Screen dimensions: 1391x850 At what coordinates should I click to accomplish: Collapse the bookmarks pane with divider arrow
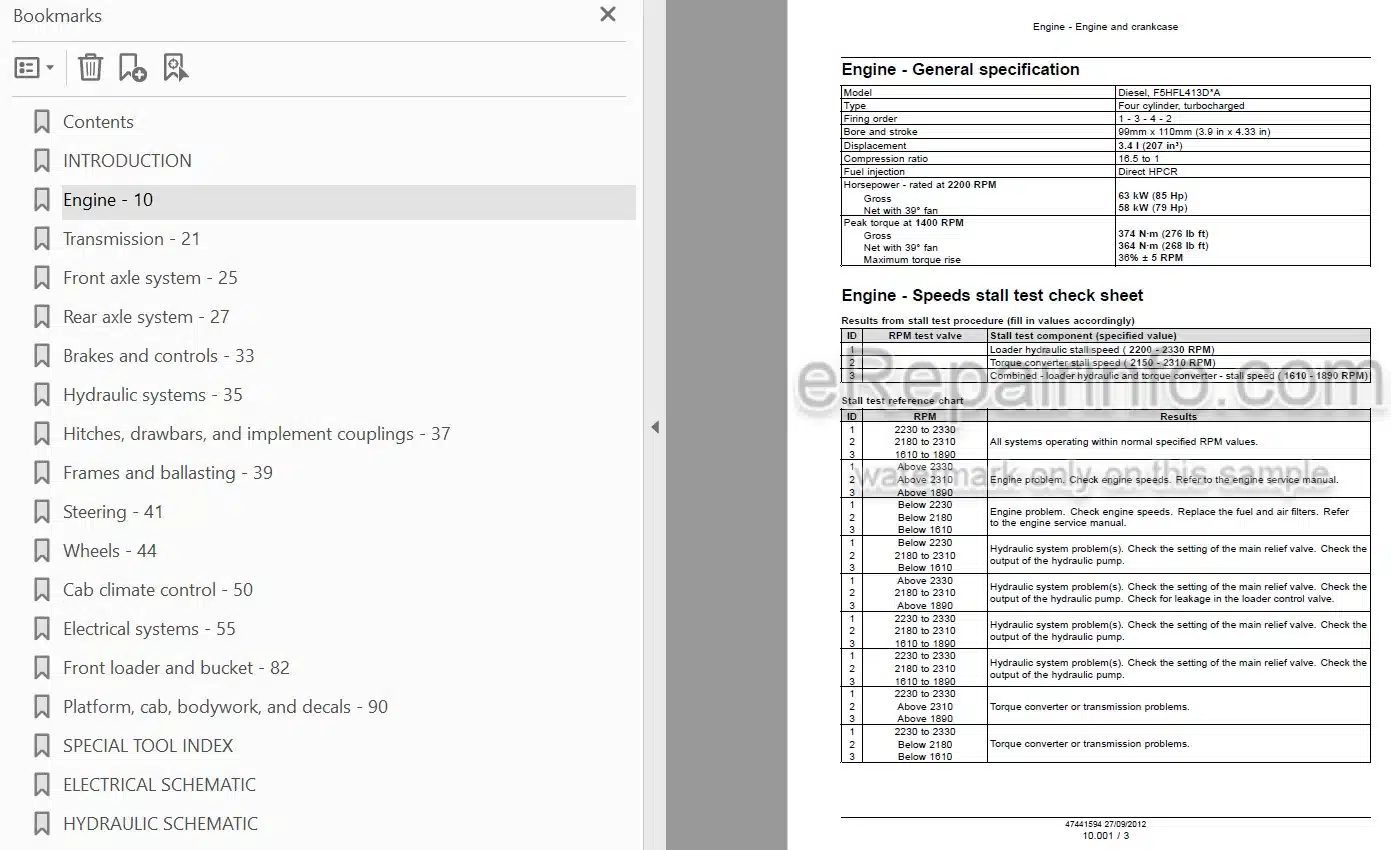click(x=655, y=427)
